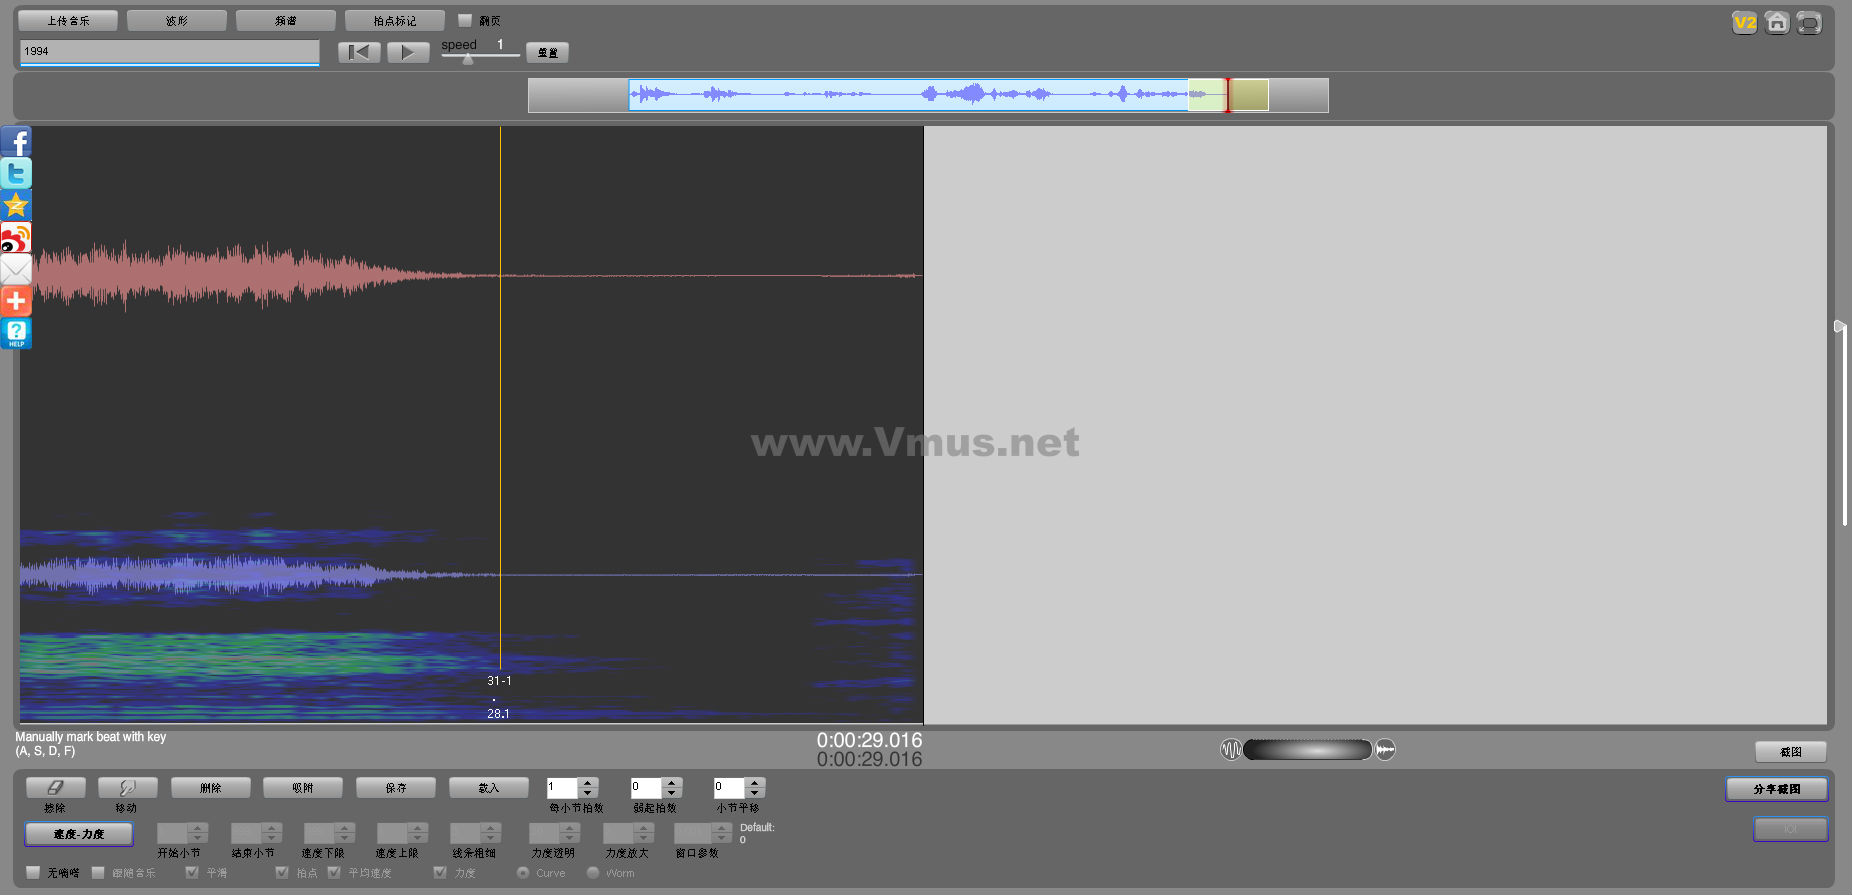Increase the 小节平移 stepper value
Image resolution: width=1852 pixels, height=895 pixels.
pos(755,783)
